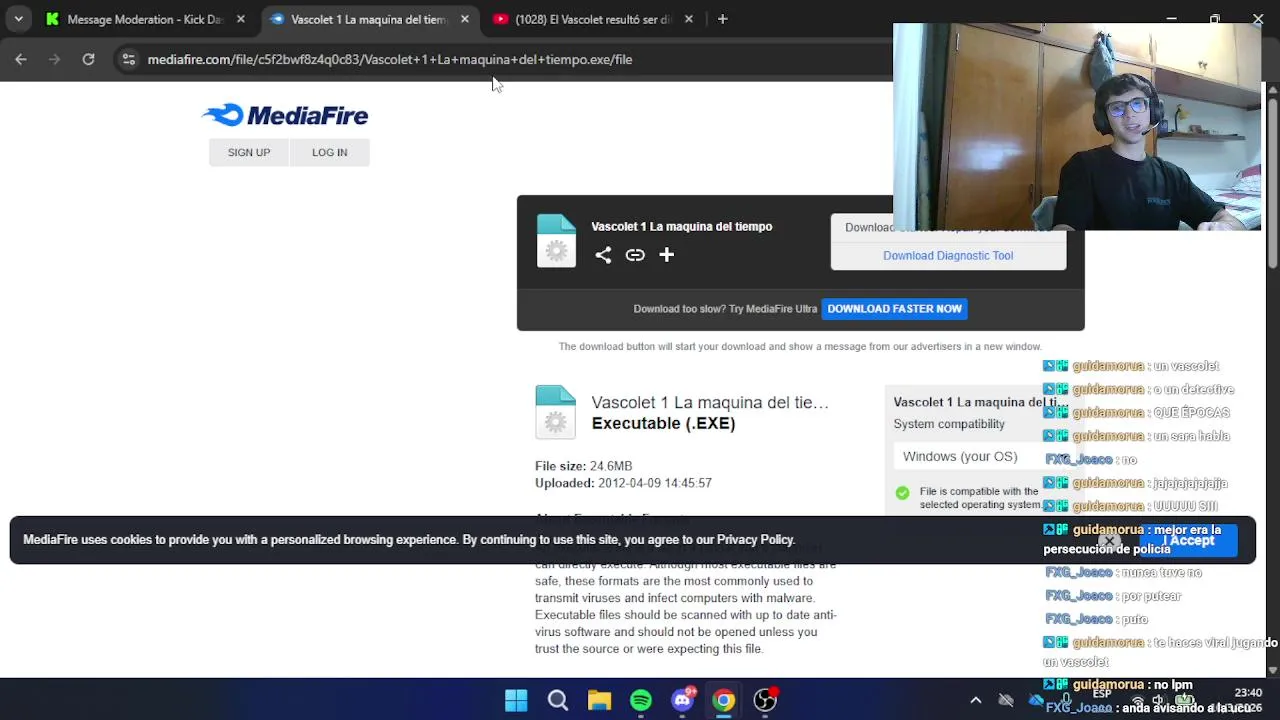This screenshot has height=720, width=1280.
Task: Reload the page
Action: [x=88, y=59]
